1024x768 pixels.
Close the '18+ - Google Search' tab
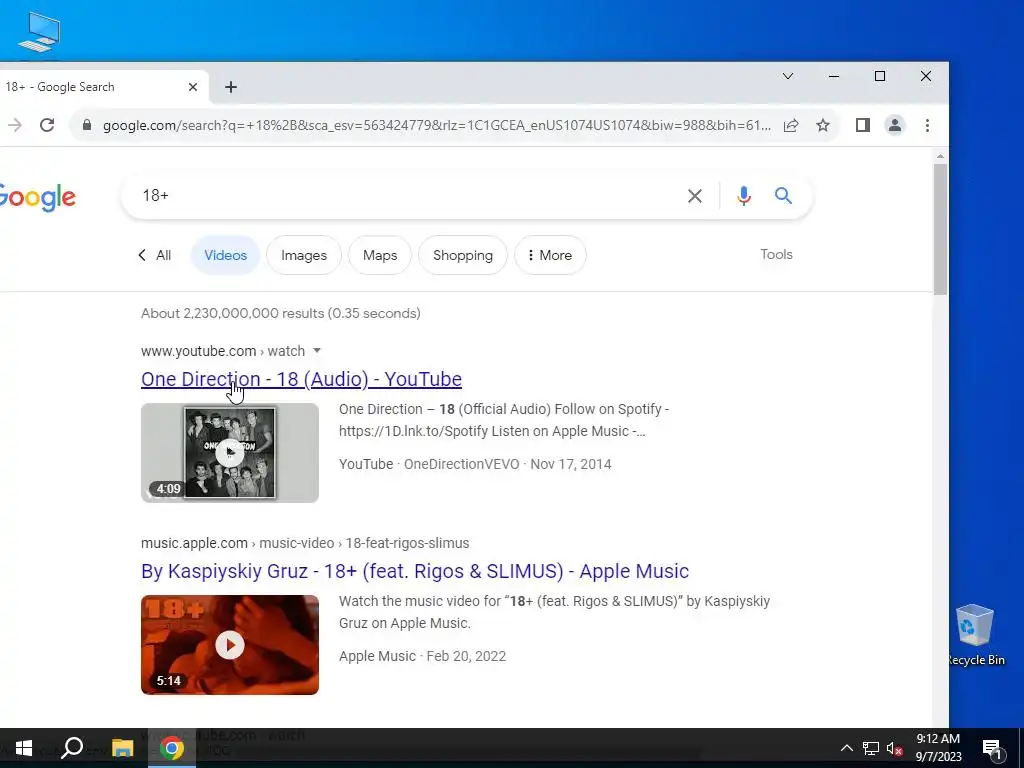point(193,87)
